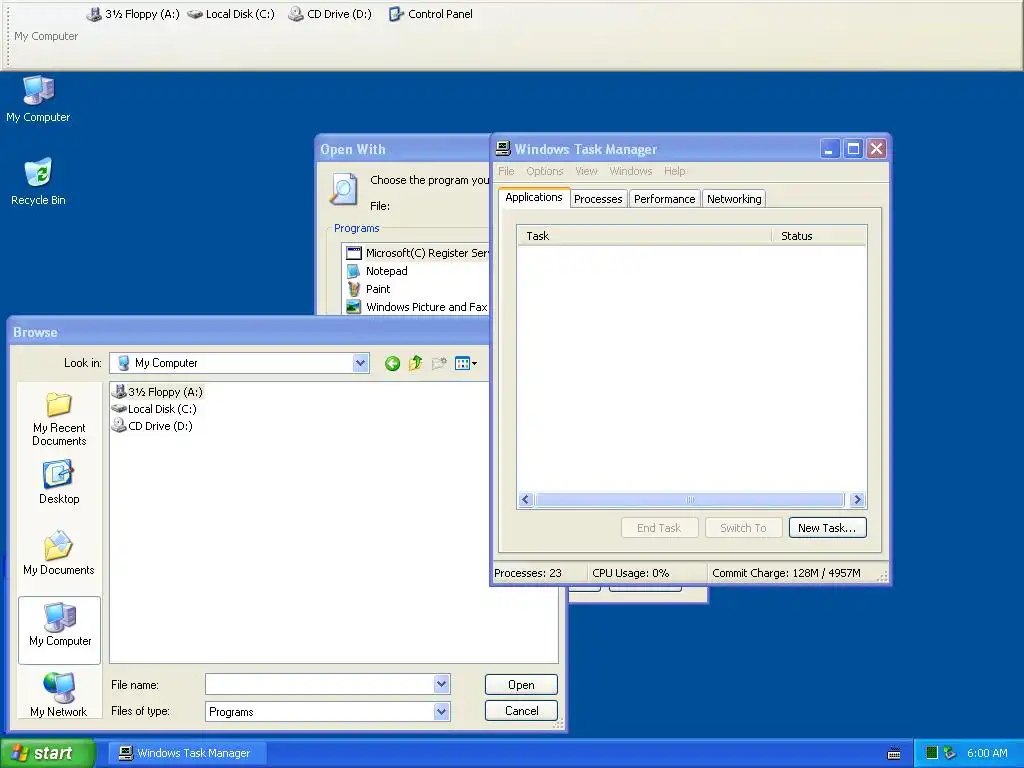This screenshot has width=1024, height=768.
Task: Select CD Drive (D:) in file list
Action: click(152, 426)
